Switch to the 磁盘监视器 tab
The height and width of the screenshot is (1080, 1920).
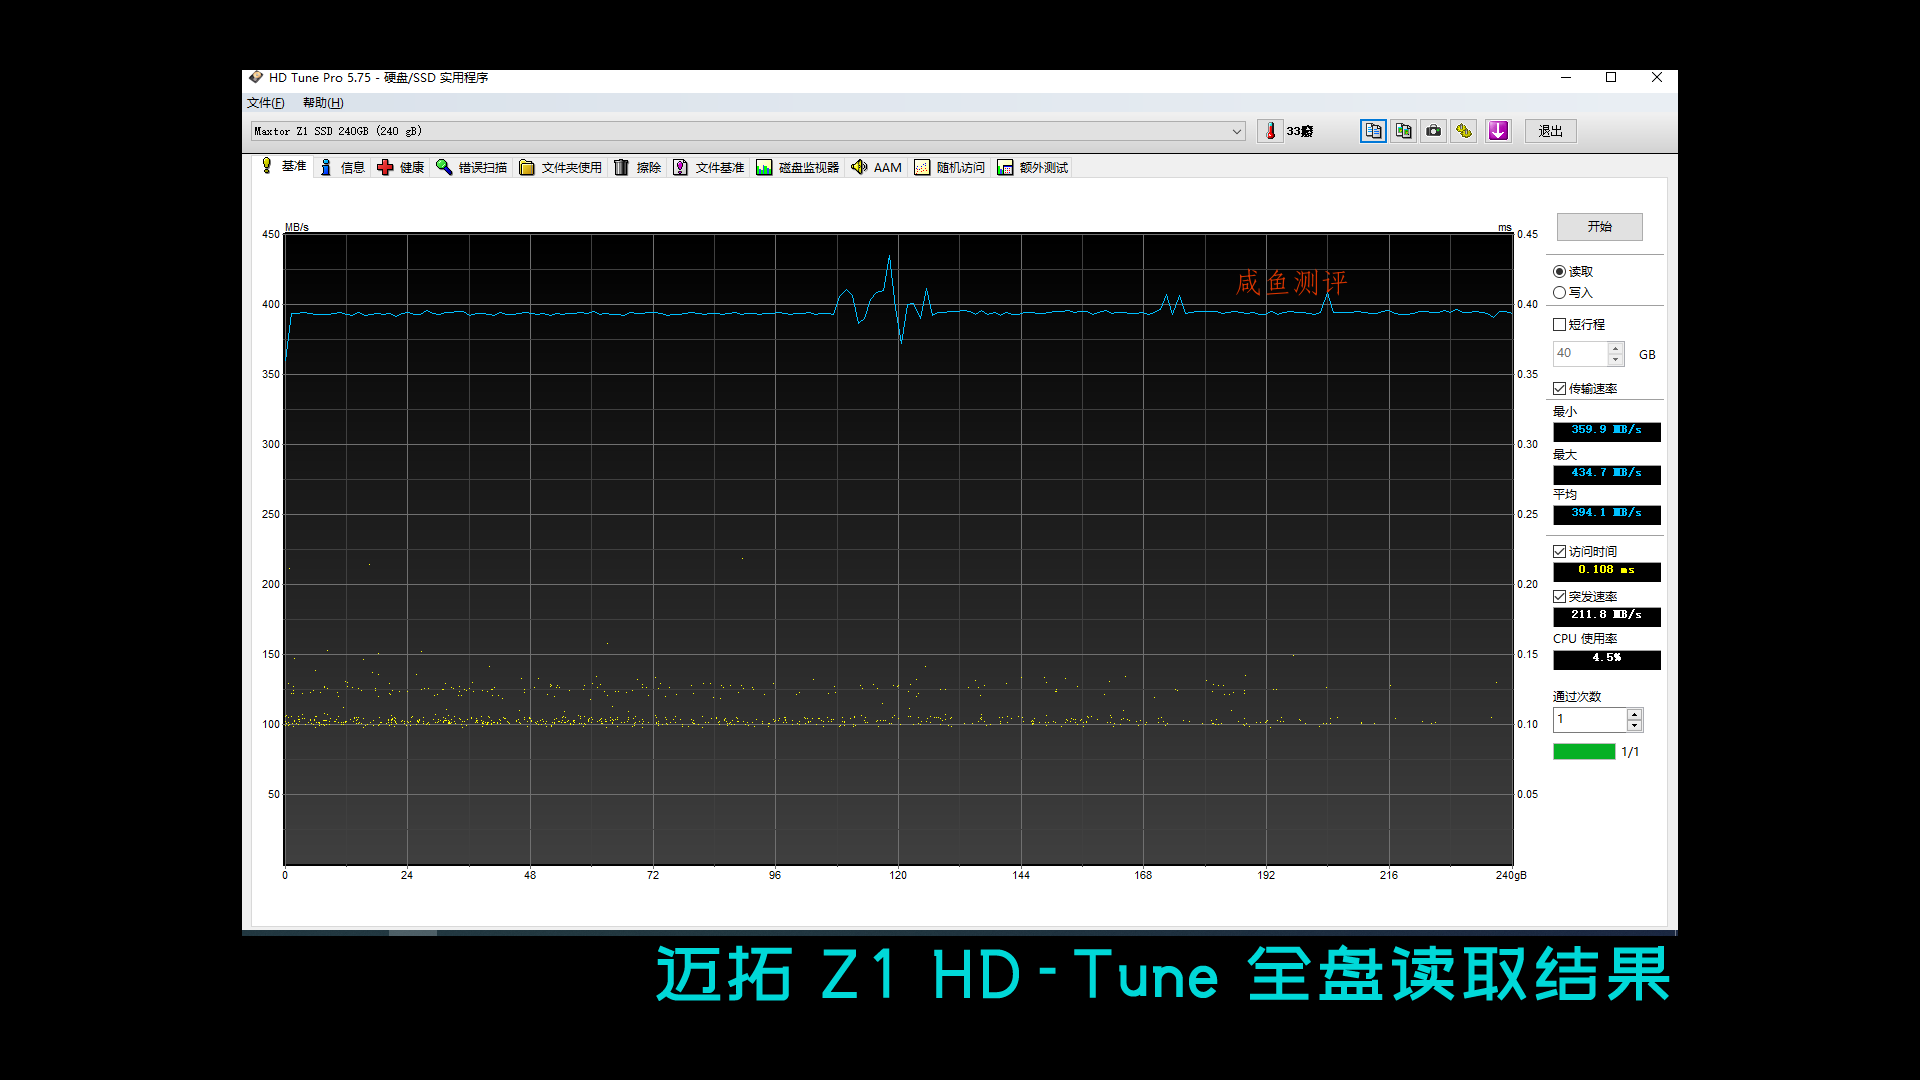(x=798, y=167)
